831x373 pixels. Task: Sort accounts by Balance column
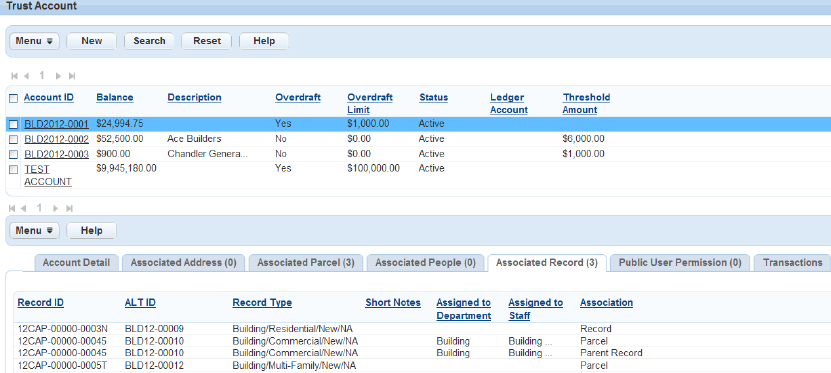[x=115, y=97]
